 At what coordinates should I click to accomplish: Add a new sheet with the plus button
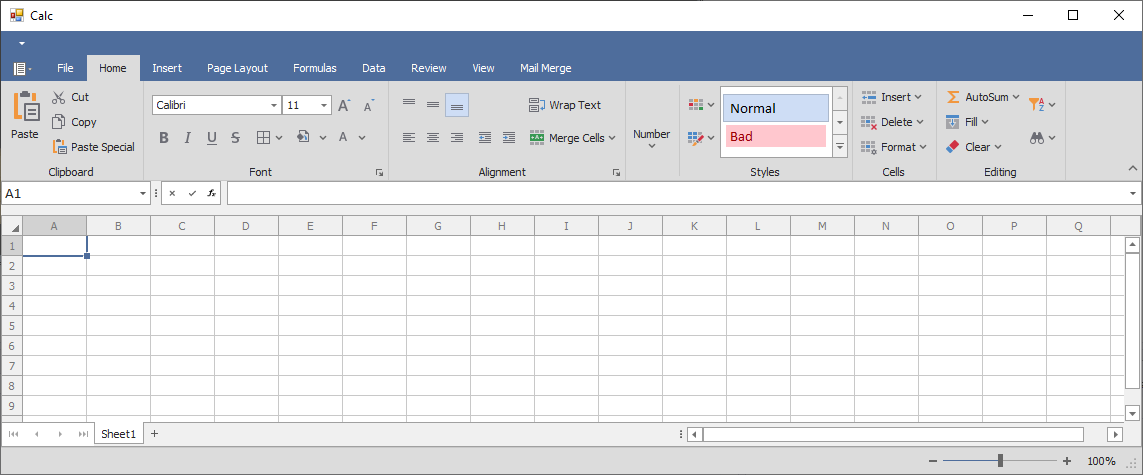(154, 433)
